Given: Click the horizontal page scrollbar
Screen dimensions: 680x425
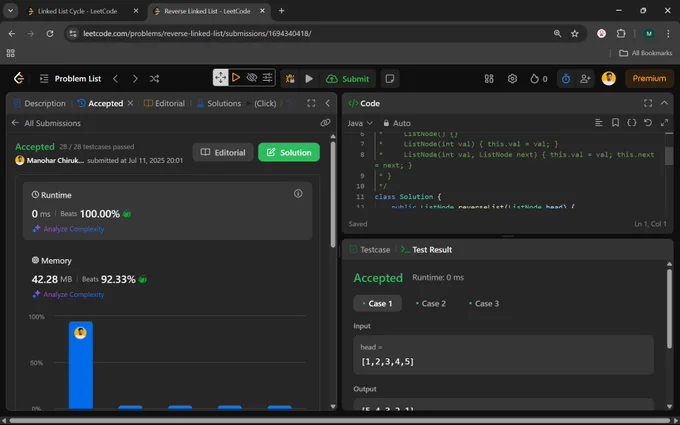Looking at the screenshot, I should tap(340, 421).
